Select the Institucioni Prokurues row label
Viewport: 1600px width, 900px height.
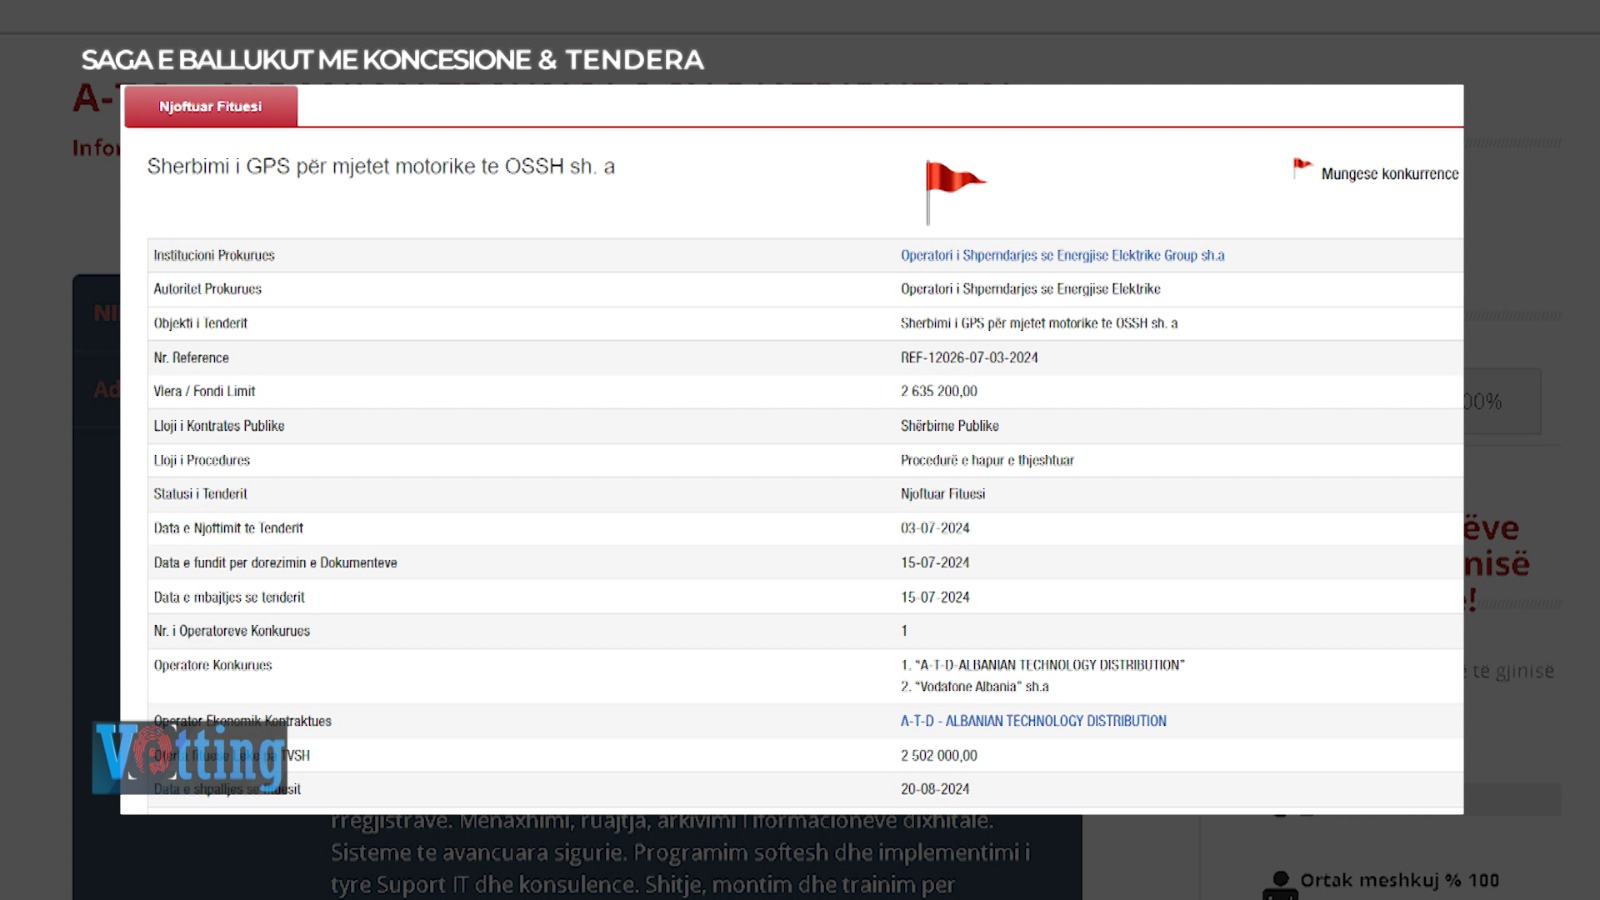[214, 255]
